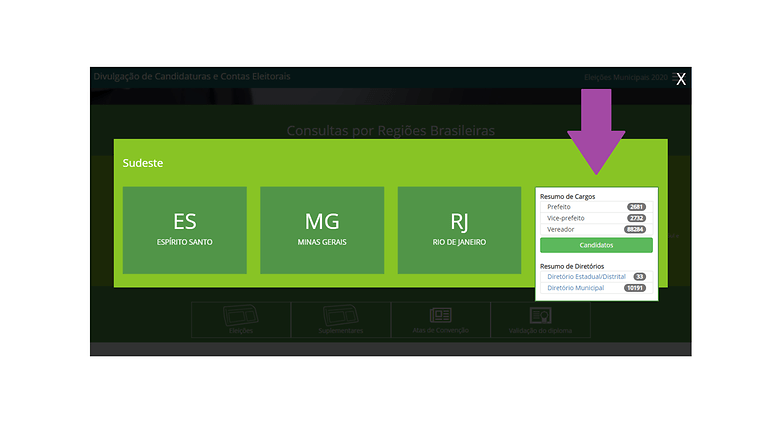
Task: Open the Atas de Convenção icon
Action: pyautogui.click(x=440, y=320)
